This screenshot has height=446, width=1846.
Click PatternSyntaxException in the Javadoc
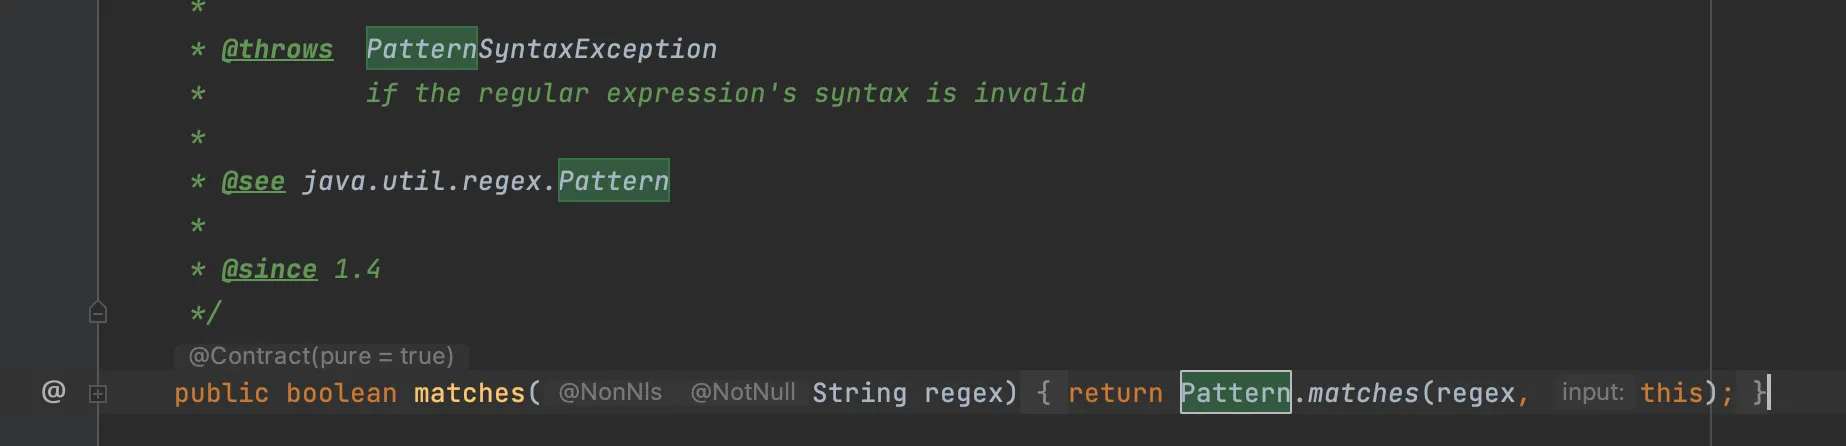[541, 49]
